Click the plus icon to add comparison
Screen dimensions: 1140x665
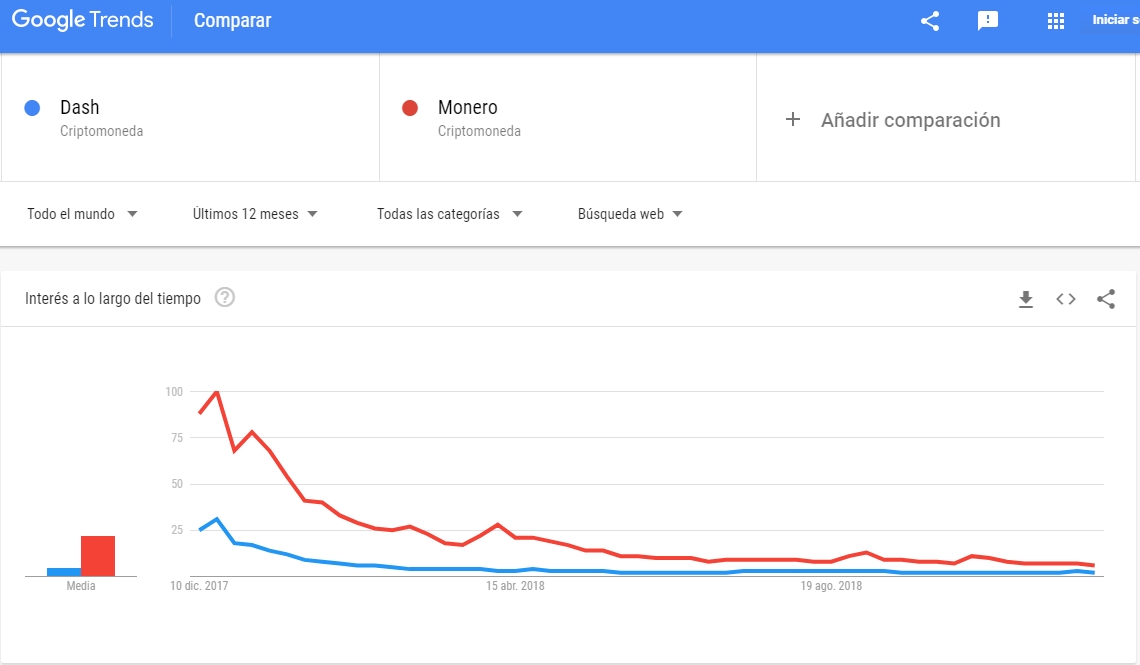pos(793,119)
